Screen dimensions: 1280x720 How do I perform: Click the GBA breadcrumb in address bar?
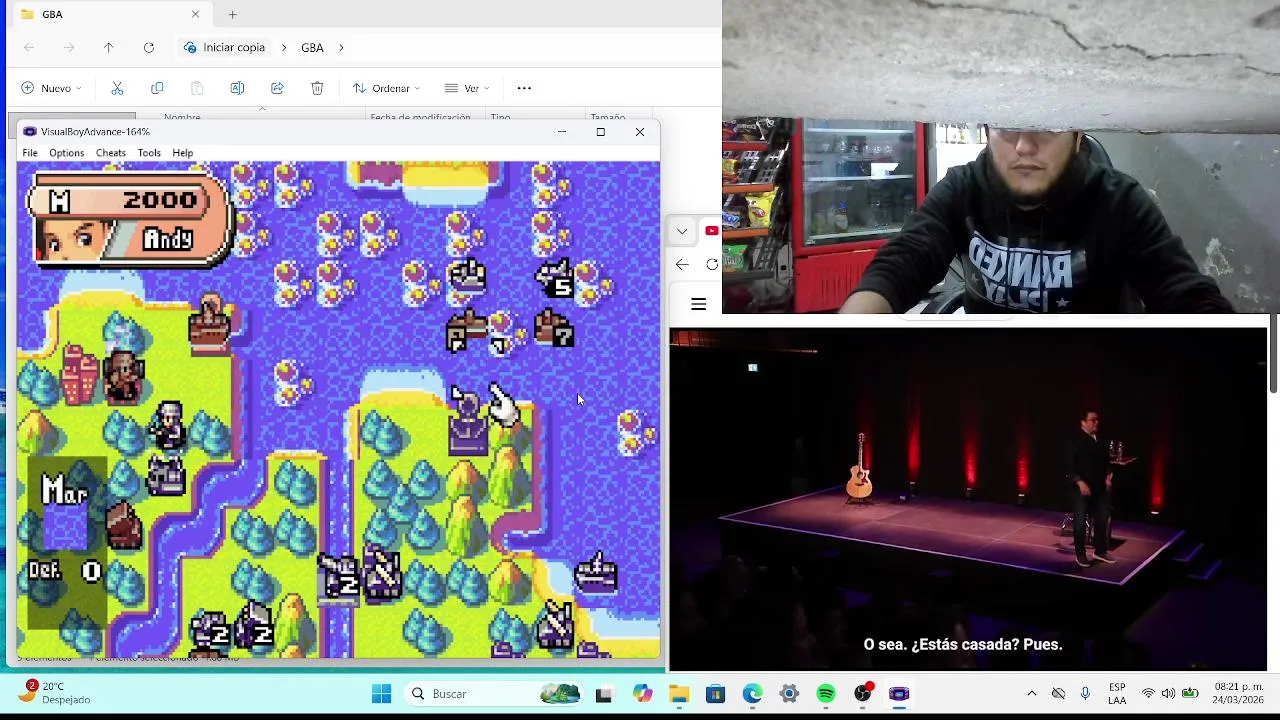(312, 47)
